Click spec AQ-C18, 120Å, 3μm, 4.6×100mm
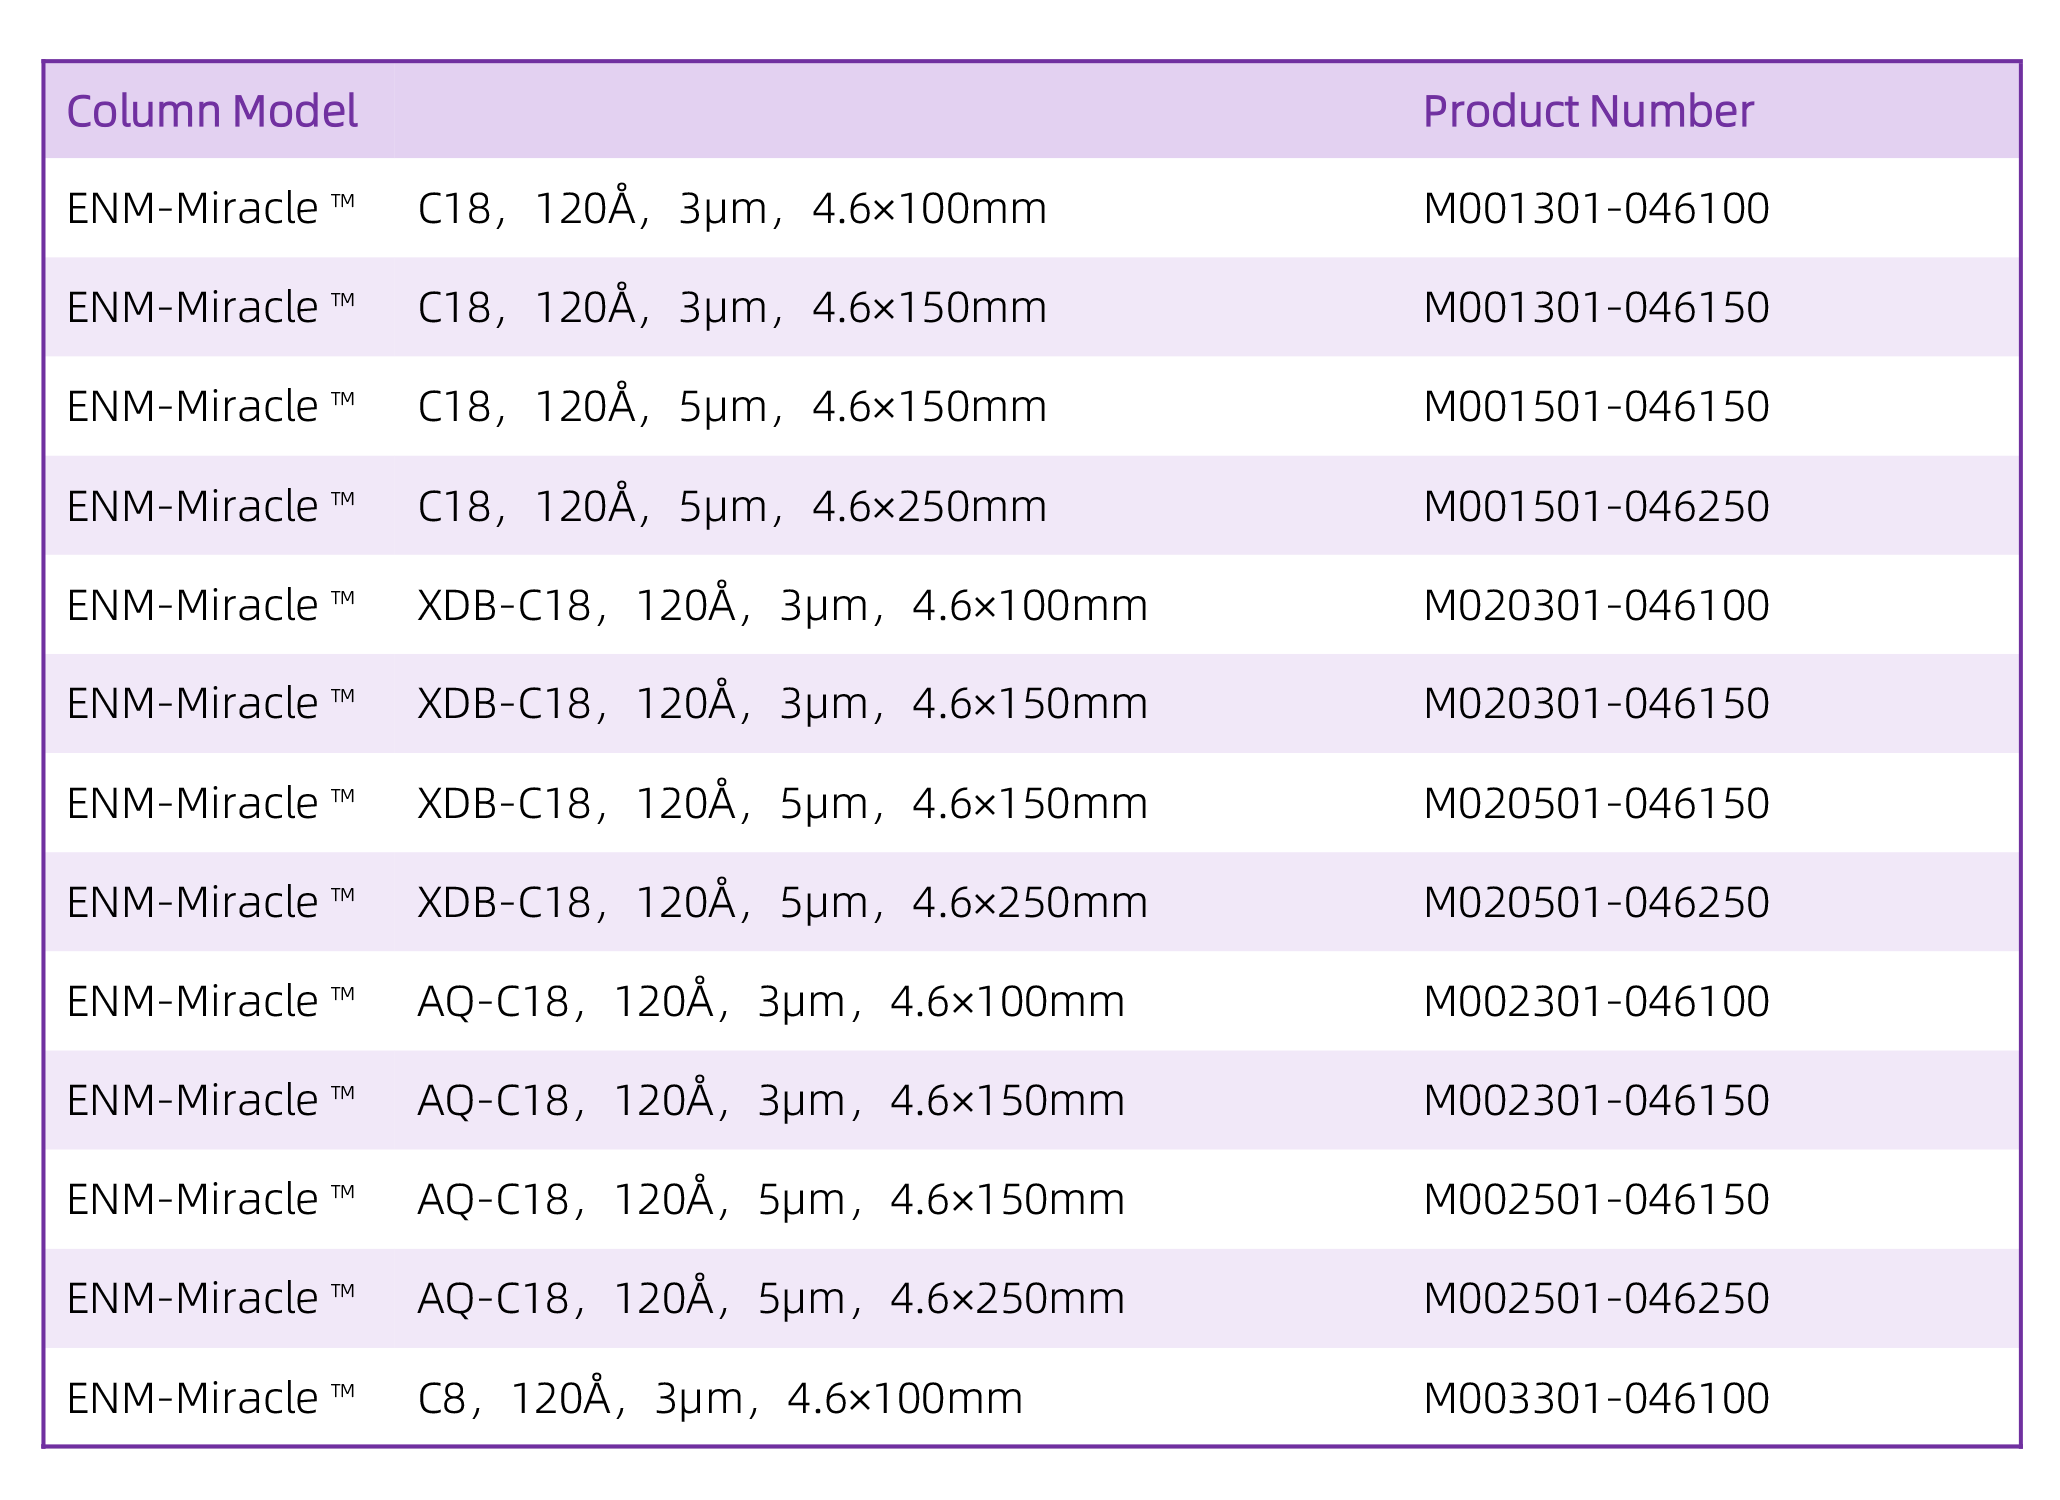Image resolution: width=2060 pixels, height=1500 pixels. [x=771, y=999]
